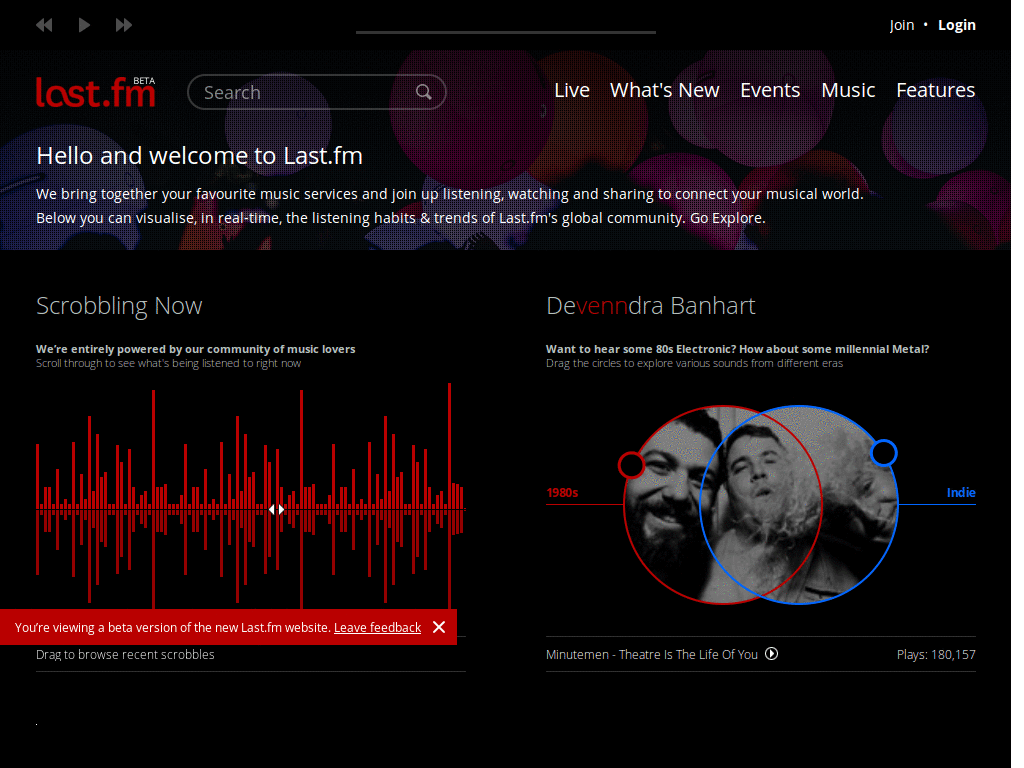Play the Minutemen track preview

770,654
